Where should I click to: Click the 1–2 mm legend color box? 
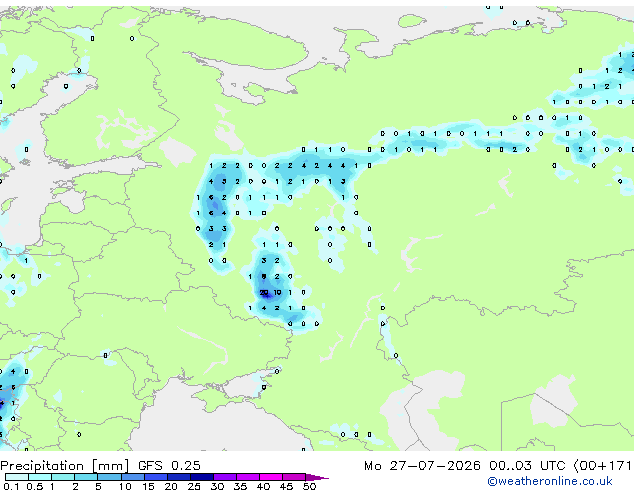63,477
